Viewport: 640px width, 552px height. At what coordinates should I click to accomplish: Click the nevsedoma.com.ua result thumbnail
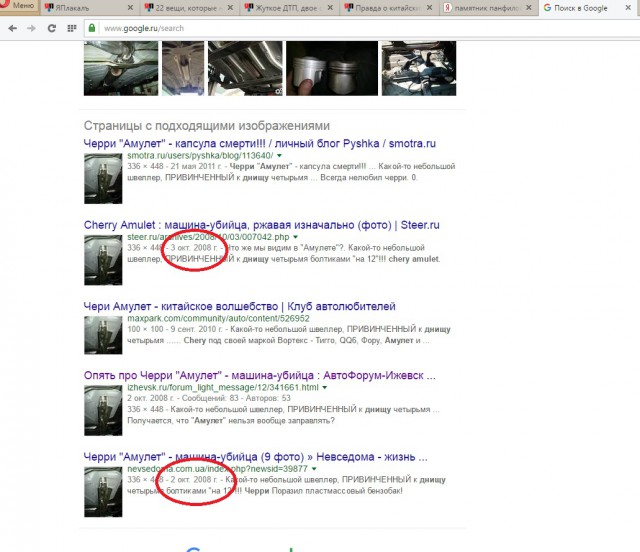103,492
